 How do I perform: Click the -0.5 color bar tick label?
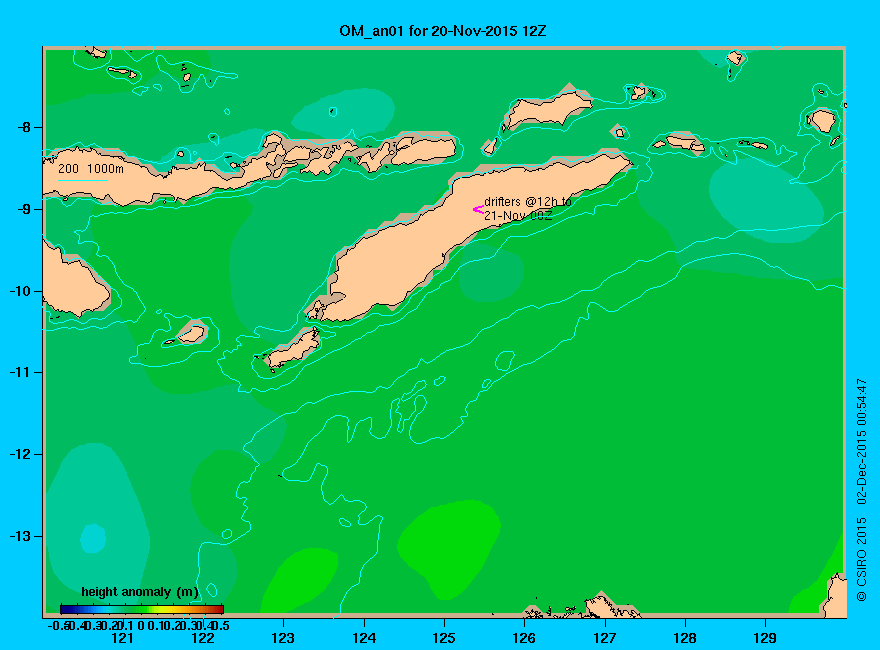tap(58, 626)
